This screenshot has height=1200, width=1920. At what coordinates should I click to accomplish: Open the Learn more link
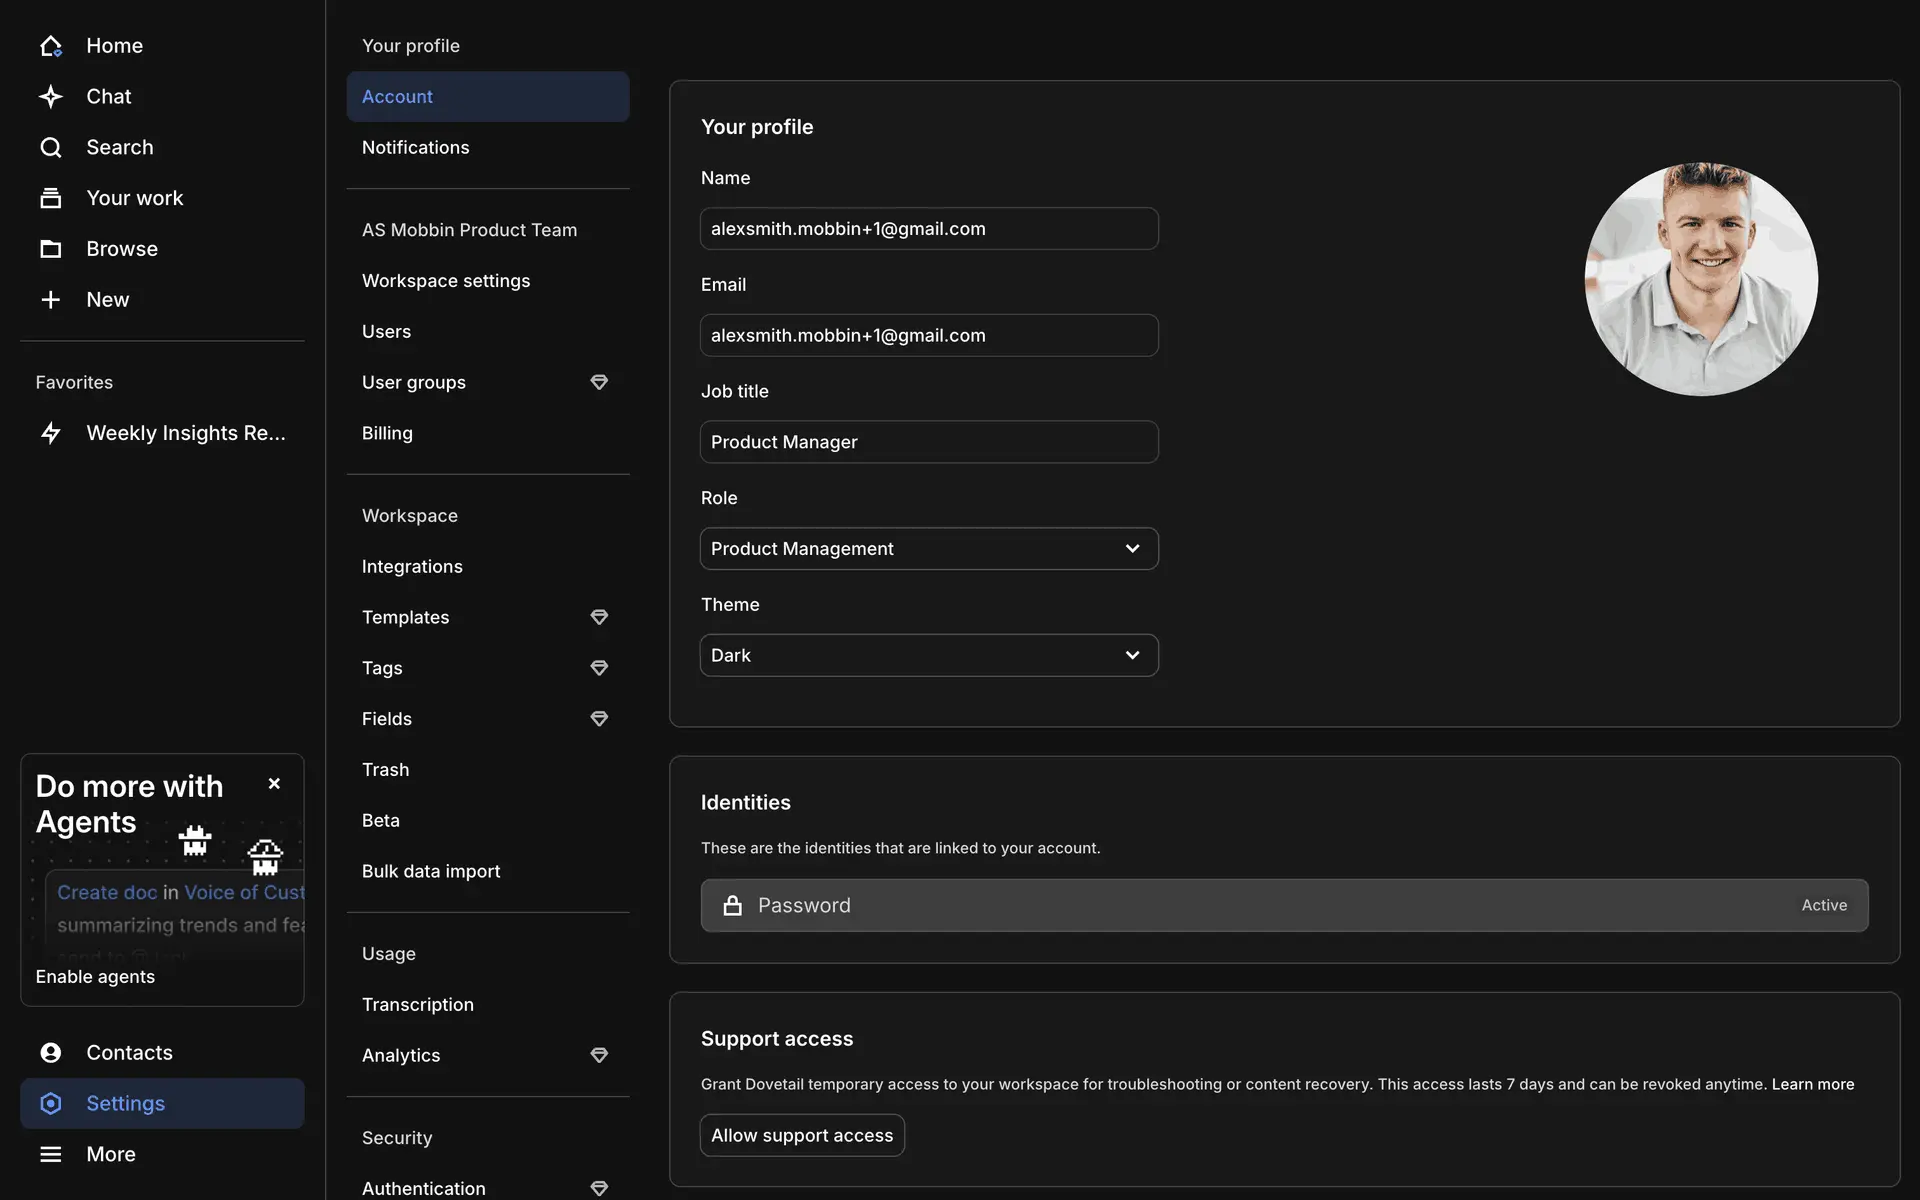1812,1085
